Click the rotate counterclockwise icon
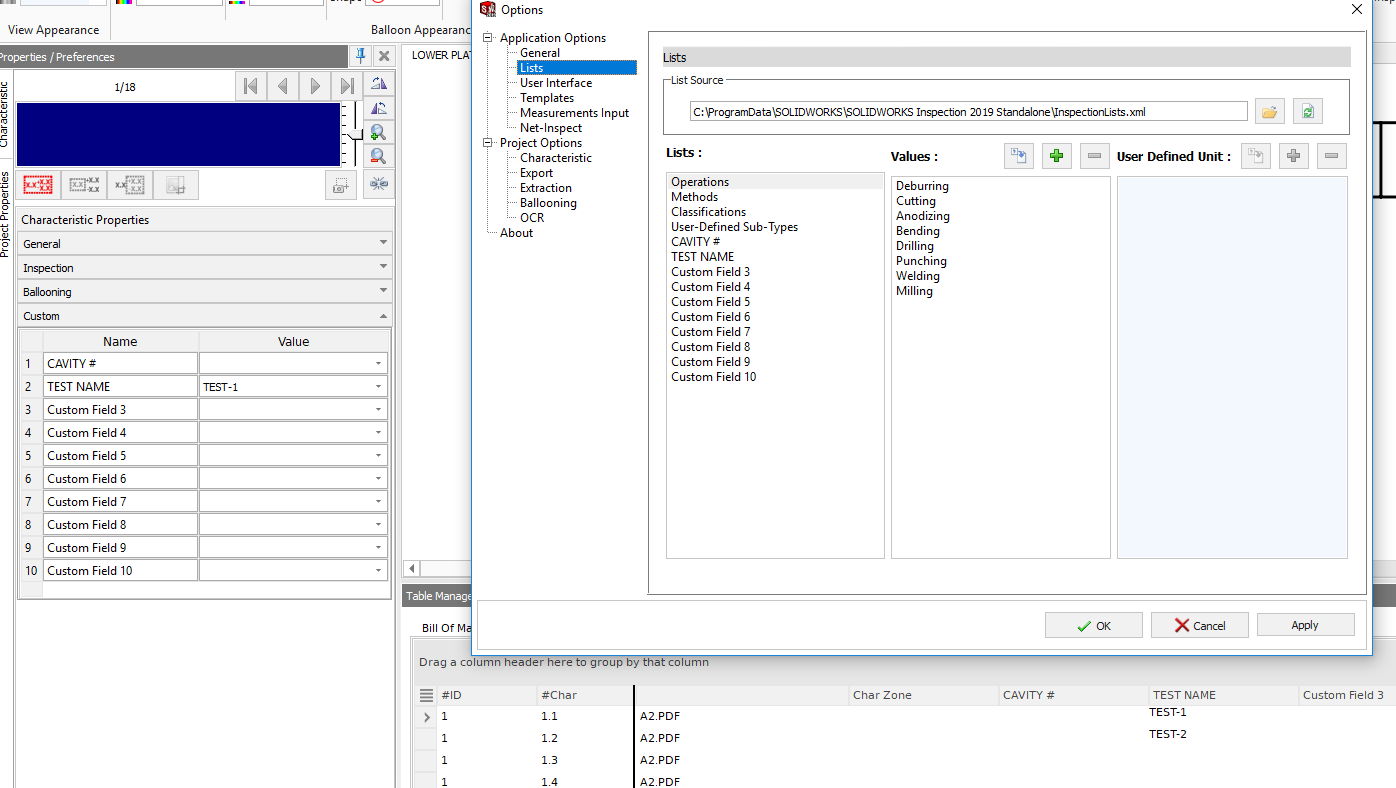1396x788 pixels. pyautogui.click(x=379, y=107)
